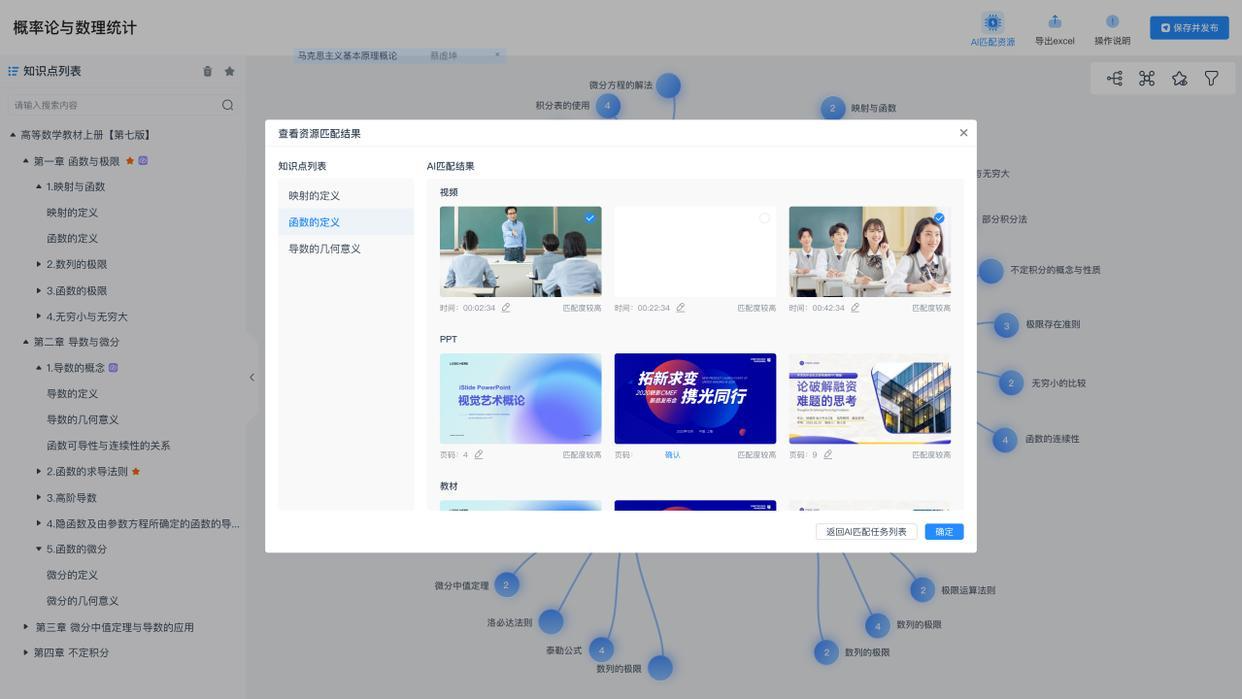Screen dimensions: 1242x699
Task: Expand 第三章 微分中值定理与导数的应用 node
Action: (x=26, y=627)
